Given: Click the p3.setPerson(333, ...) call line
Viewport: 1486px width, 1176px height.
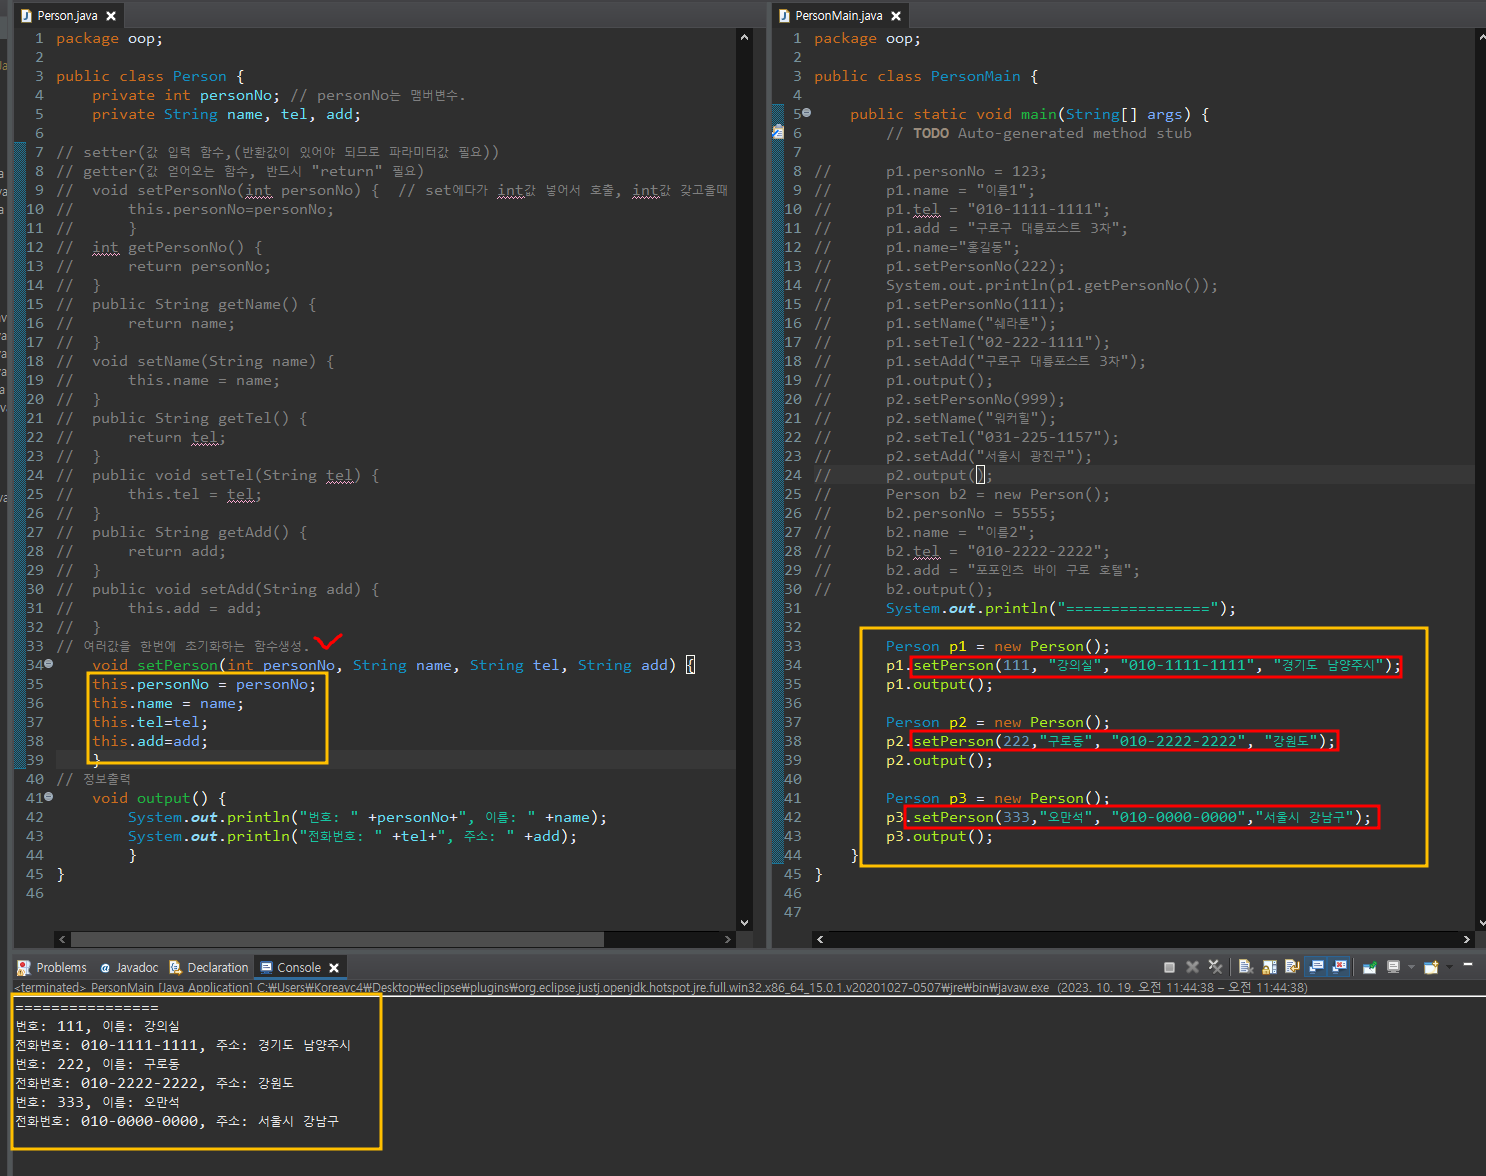Looking at the screenshot, I should point(1129,817).
